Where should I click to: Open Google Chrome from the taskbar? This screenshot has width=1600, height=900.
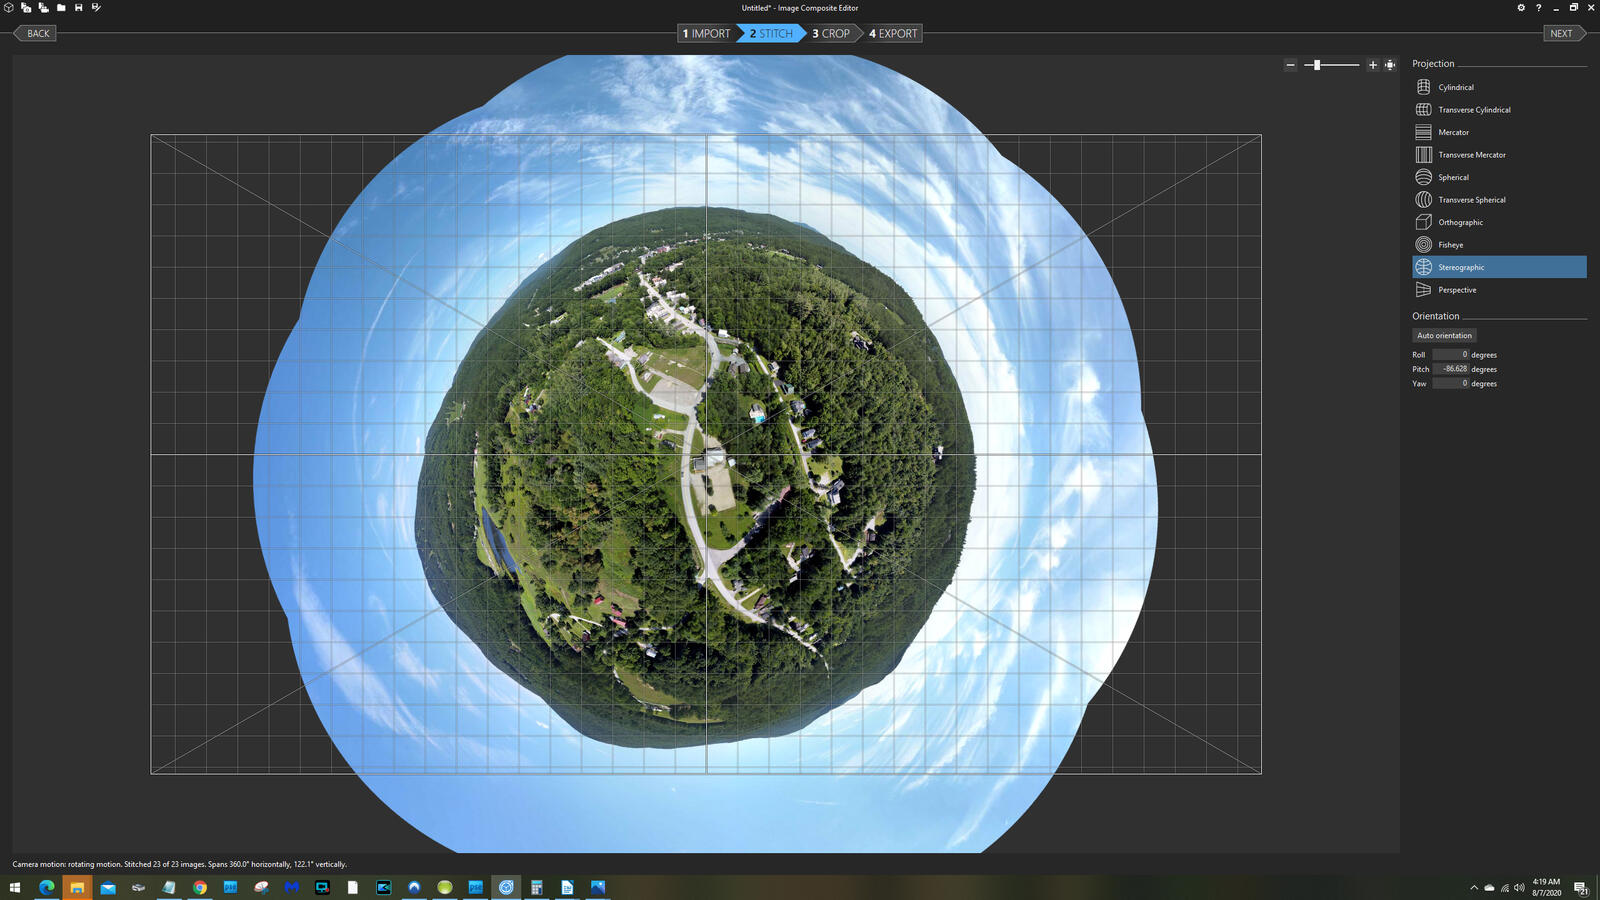[200, 887]
